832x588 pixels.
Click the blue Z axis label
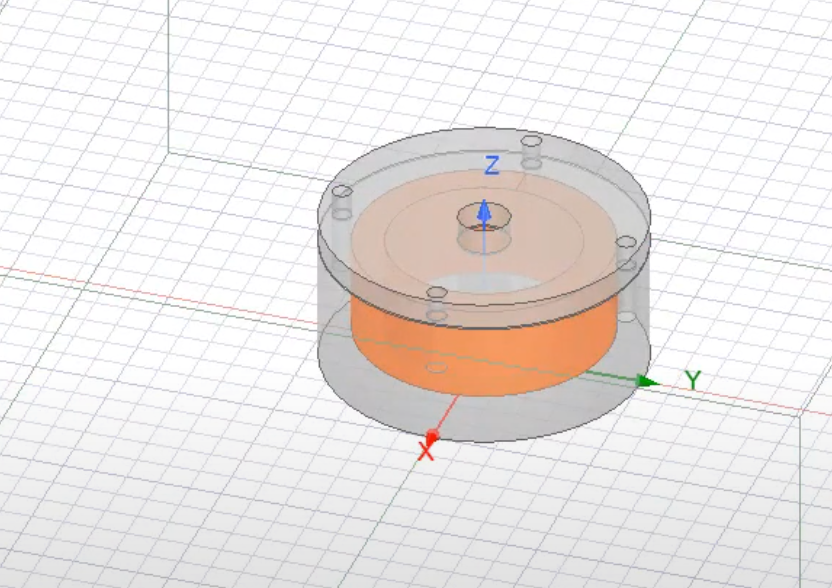tap(492, 166)
